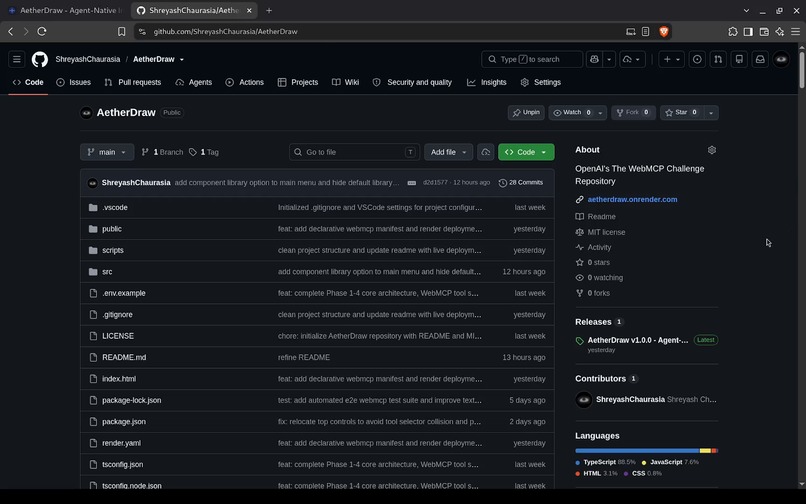Screen dimensions: 806x504
Task: Open the Copilot chat icon in header
Action: pyautogui.click(x=595, y=59)
